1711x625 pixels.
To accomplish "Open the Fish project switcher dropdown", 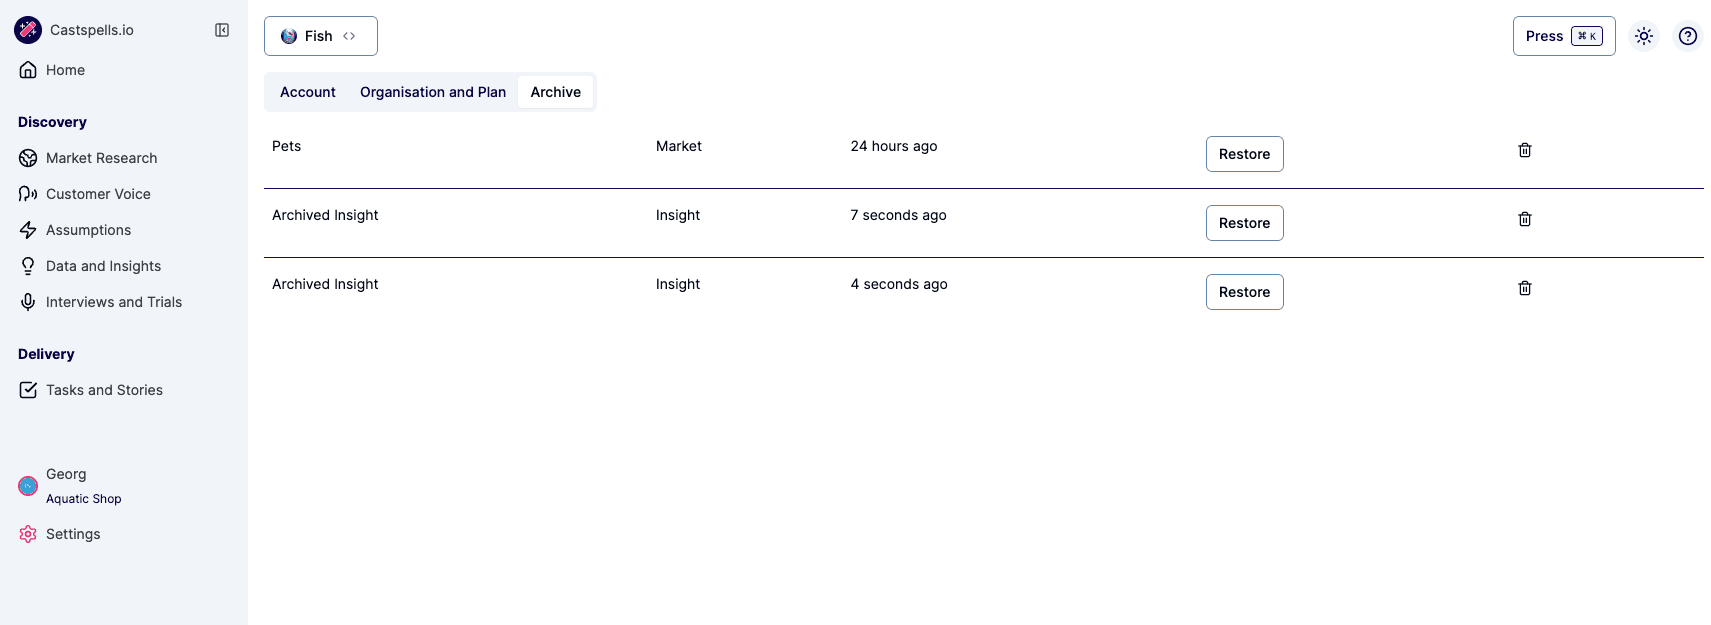I will coord(320,36).
